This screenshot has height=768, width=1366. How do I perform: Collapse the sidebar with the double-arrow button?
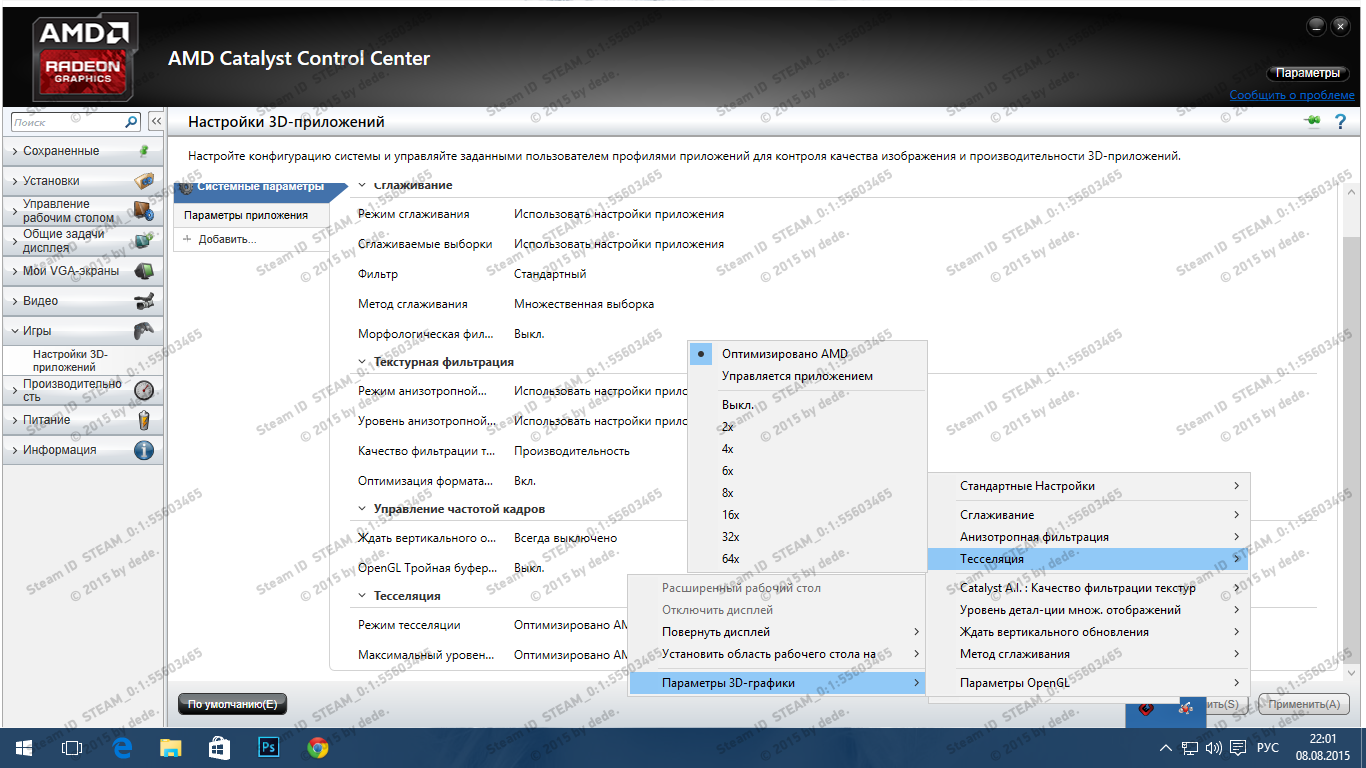pos(156,121)
